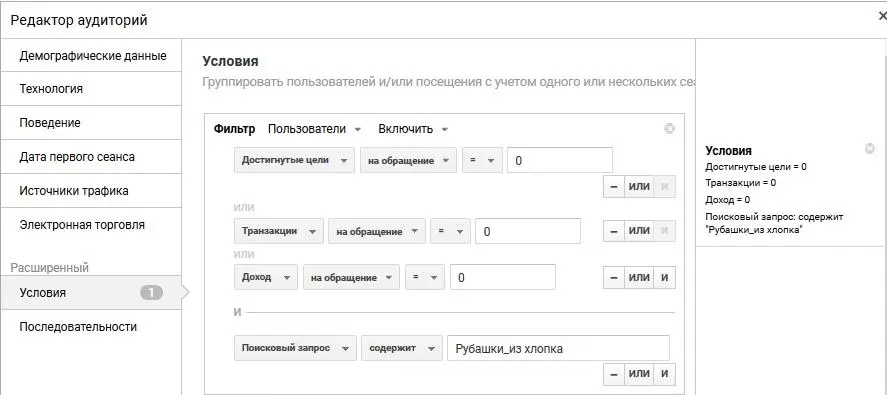Remove the Условия summary with its X icon
This screenshot has height=395, width=887.
870,149
